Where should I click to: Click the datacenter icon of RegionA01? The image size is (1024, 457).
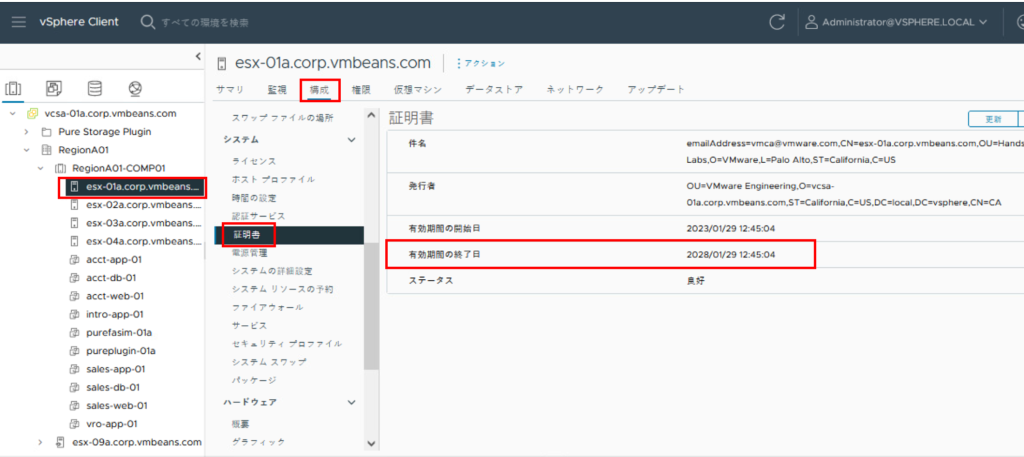(46, 150)
